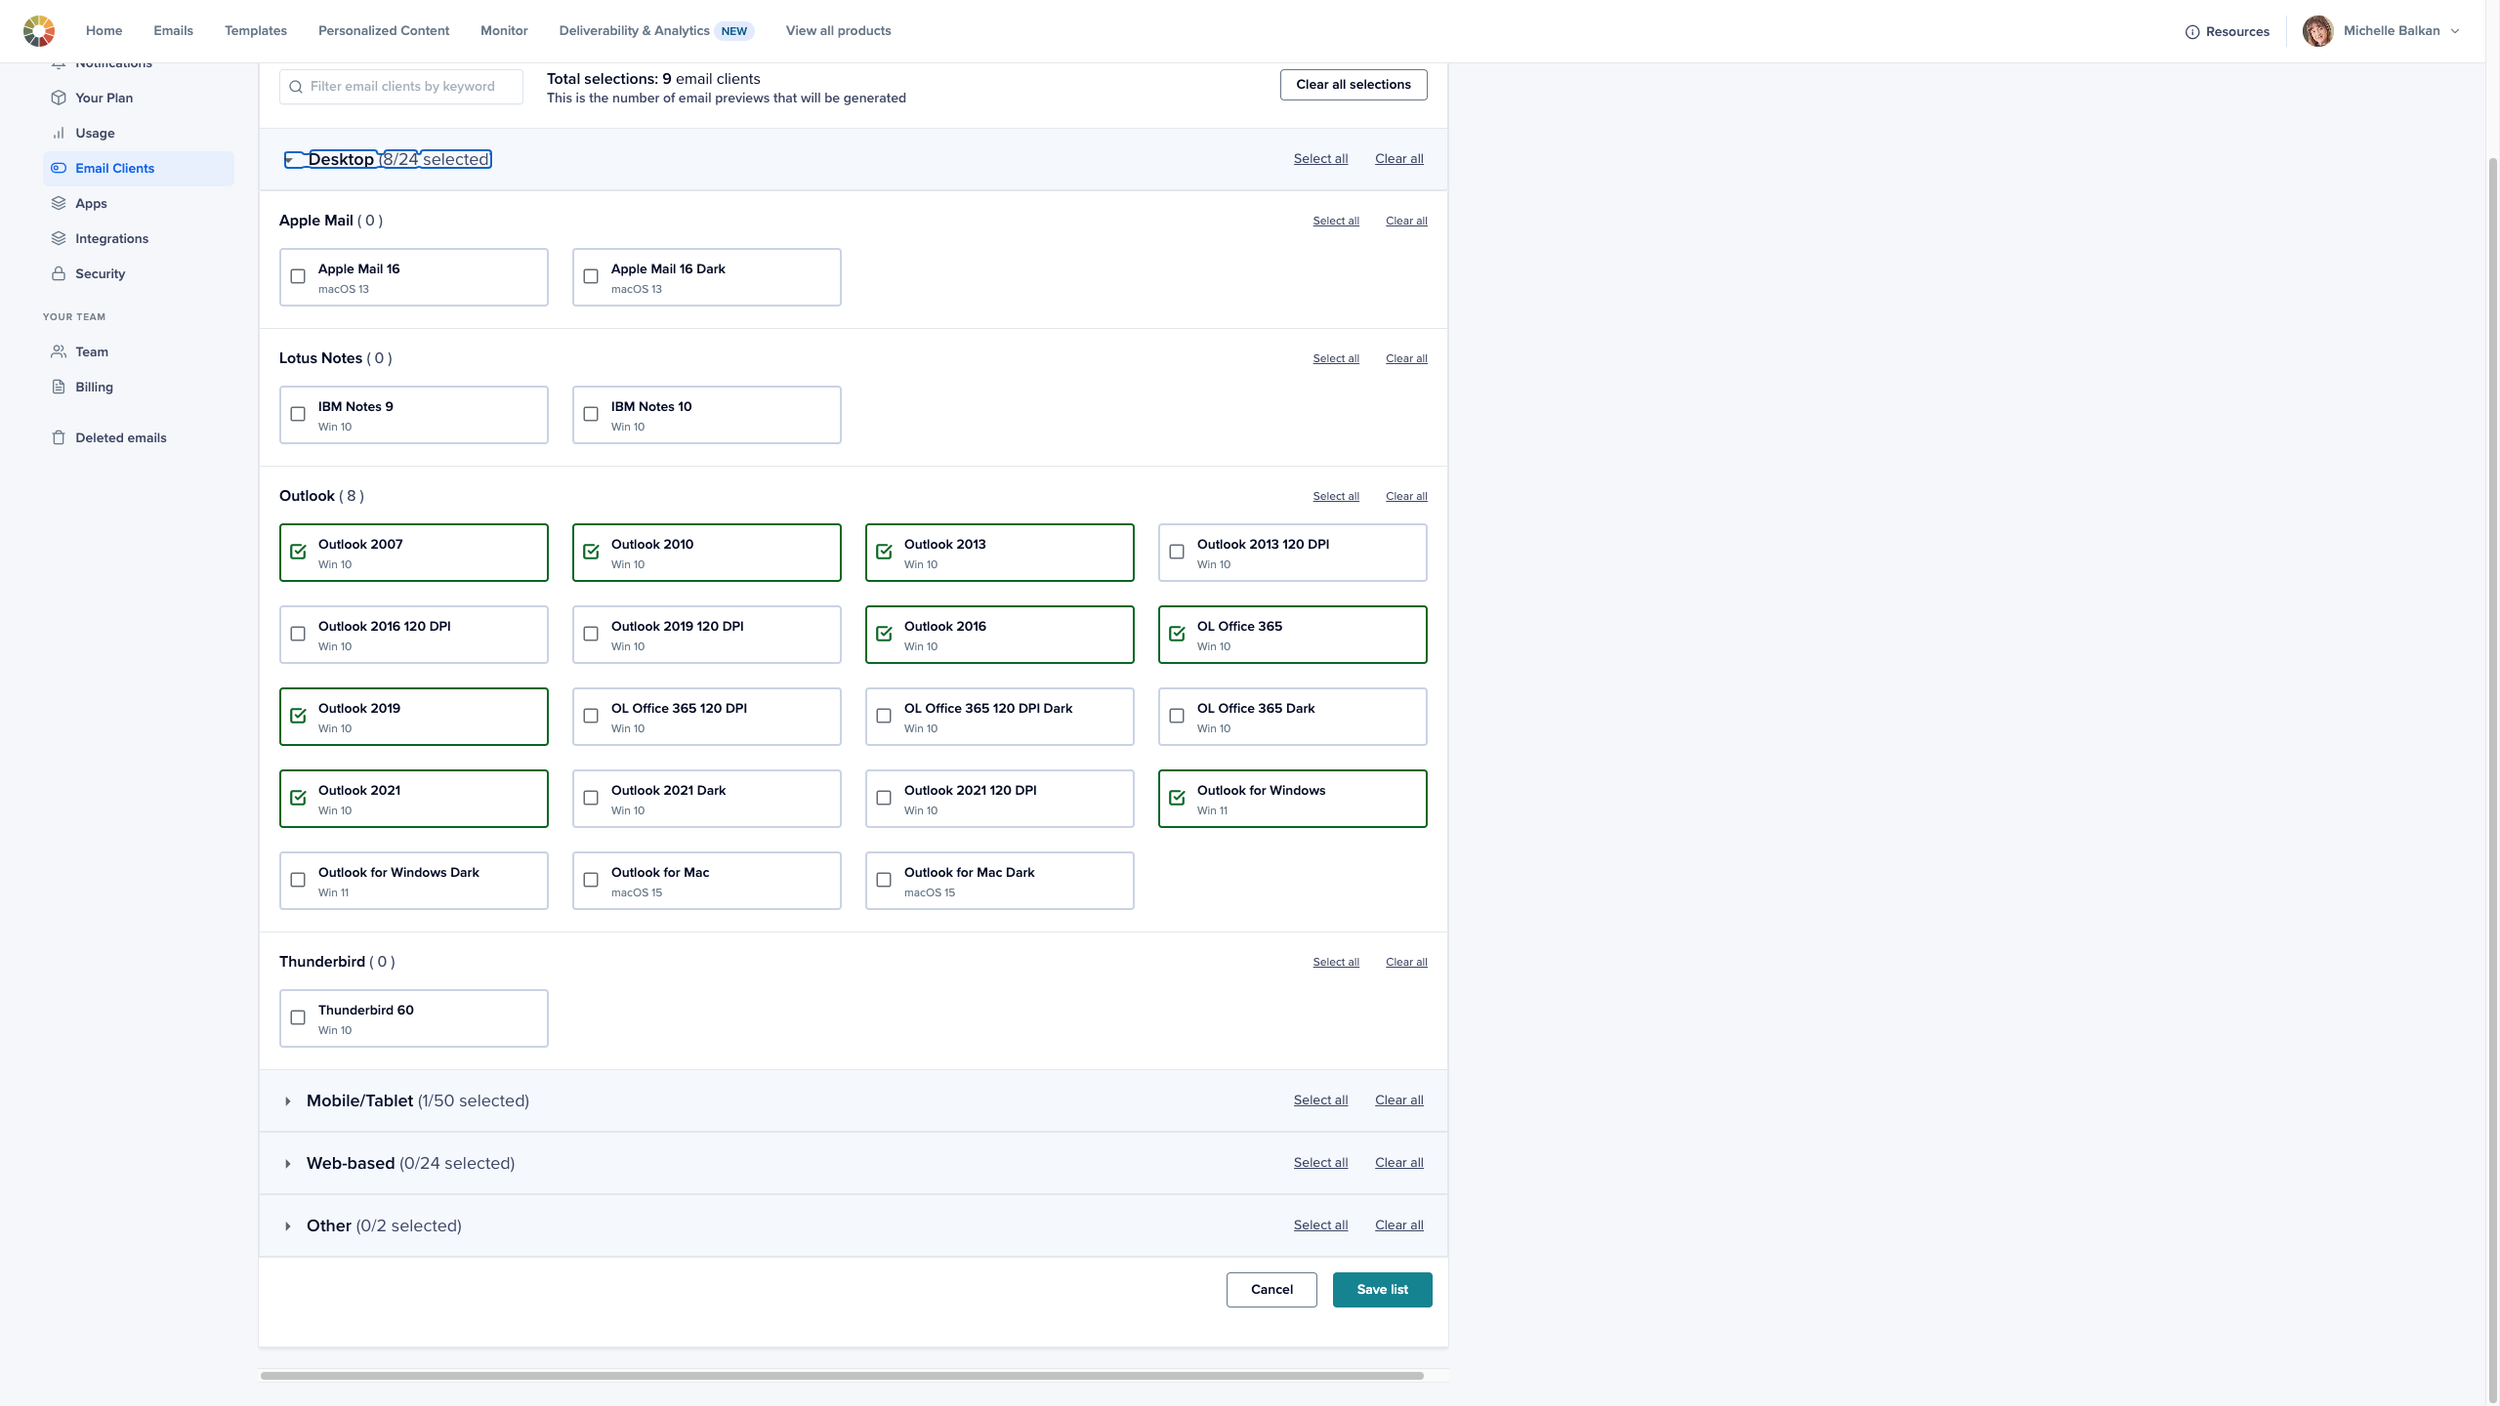The width and height of the screenshot is (2500, 1406).
Task: Click the Apps layers icon
Action: point(59,203)
